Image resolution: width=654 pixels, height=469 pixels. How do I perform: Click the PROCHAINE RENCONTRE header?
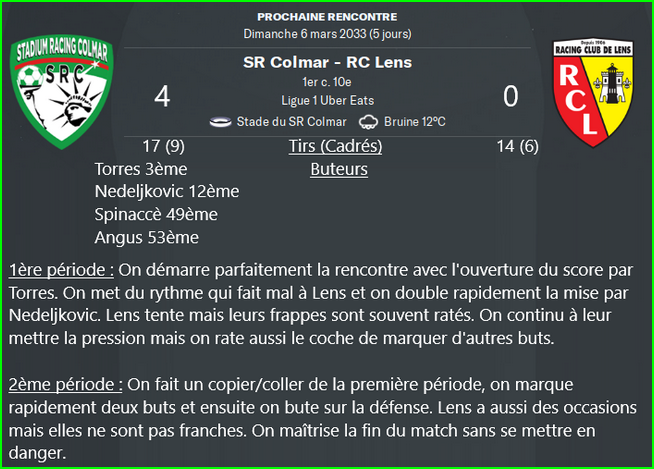click(x=327, y=17)
